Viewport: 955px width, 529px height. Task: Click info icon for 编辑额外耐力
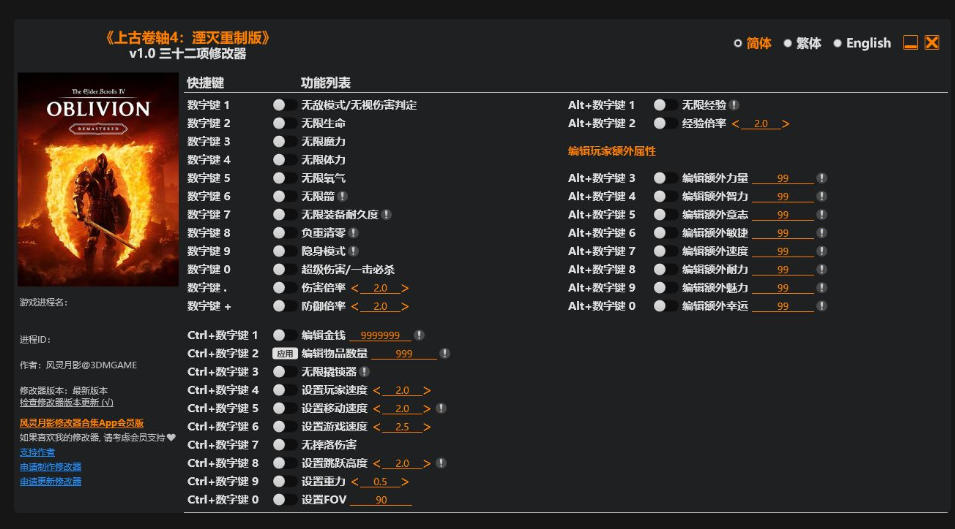click(x=822, y=269)
